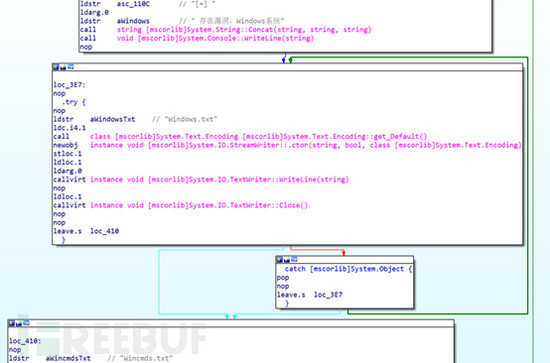Open node color picker on loc_3E7 block

tap(56, 67)
